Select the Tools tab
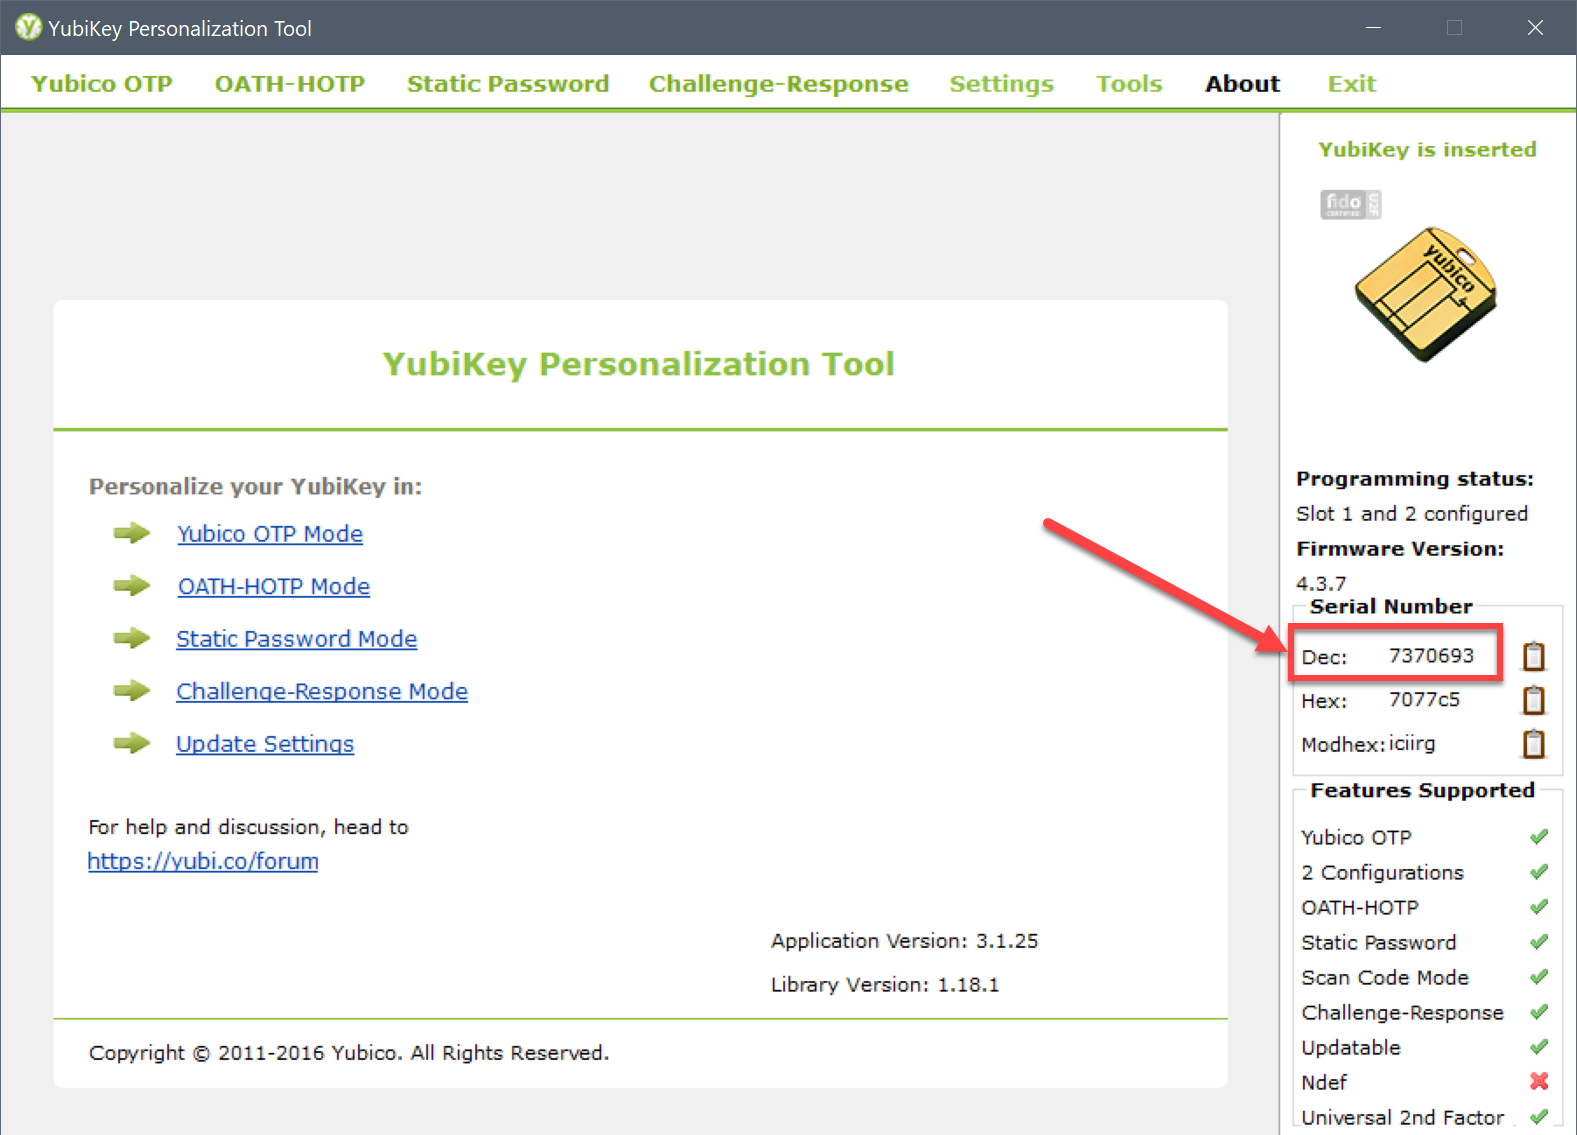1577x1135 pixels. tap(1129, 84)
